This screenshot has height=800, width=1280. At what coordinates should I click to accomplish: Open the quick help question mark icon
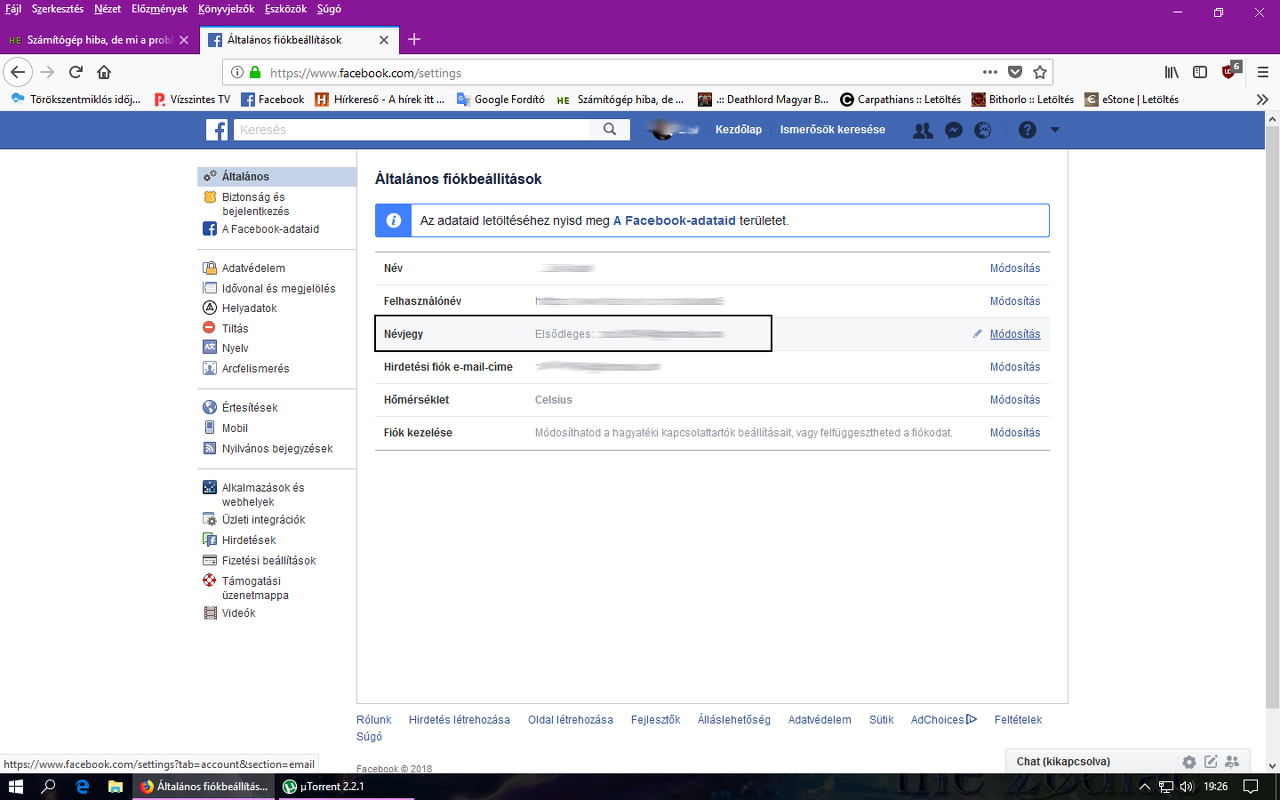point(1027,130)
